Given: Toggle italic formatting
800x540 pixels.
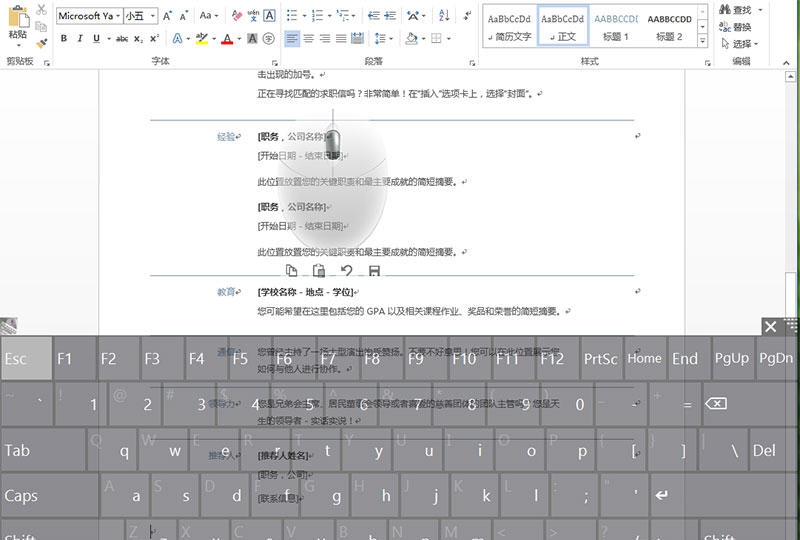Looking at the screenshot, I should 80,38.
